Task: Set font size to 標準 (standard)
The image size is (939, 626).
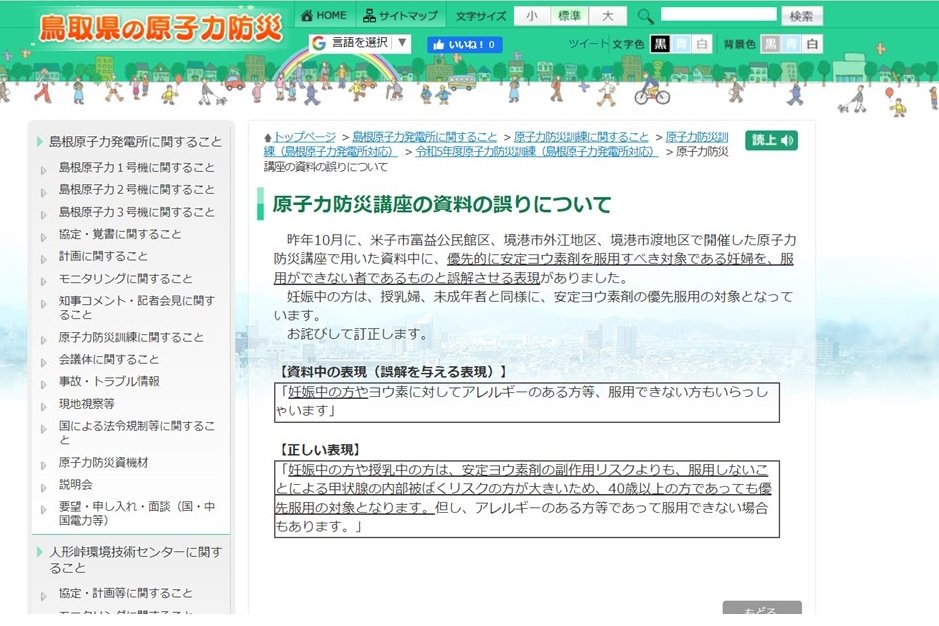Action: [569, 16]
